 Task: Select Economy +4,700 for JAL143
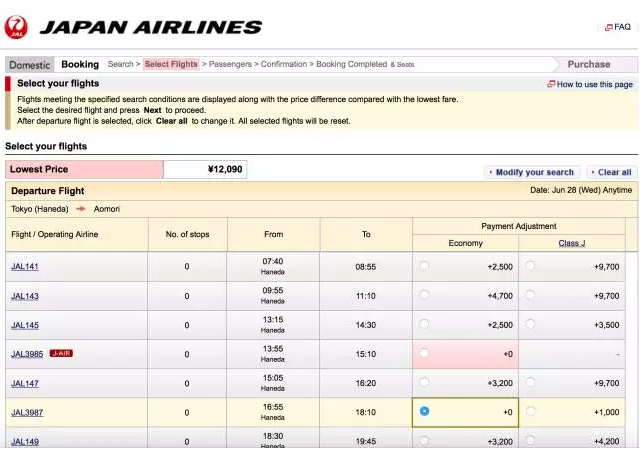pyautogui.click(x=425, y=295)
